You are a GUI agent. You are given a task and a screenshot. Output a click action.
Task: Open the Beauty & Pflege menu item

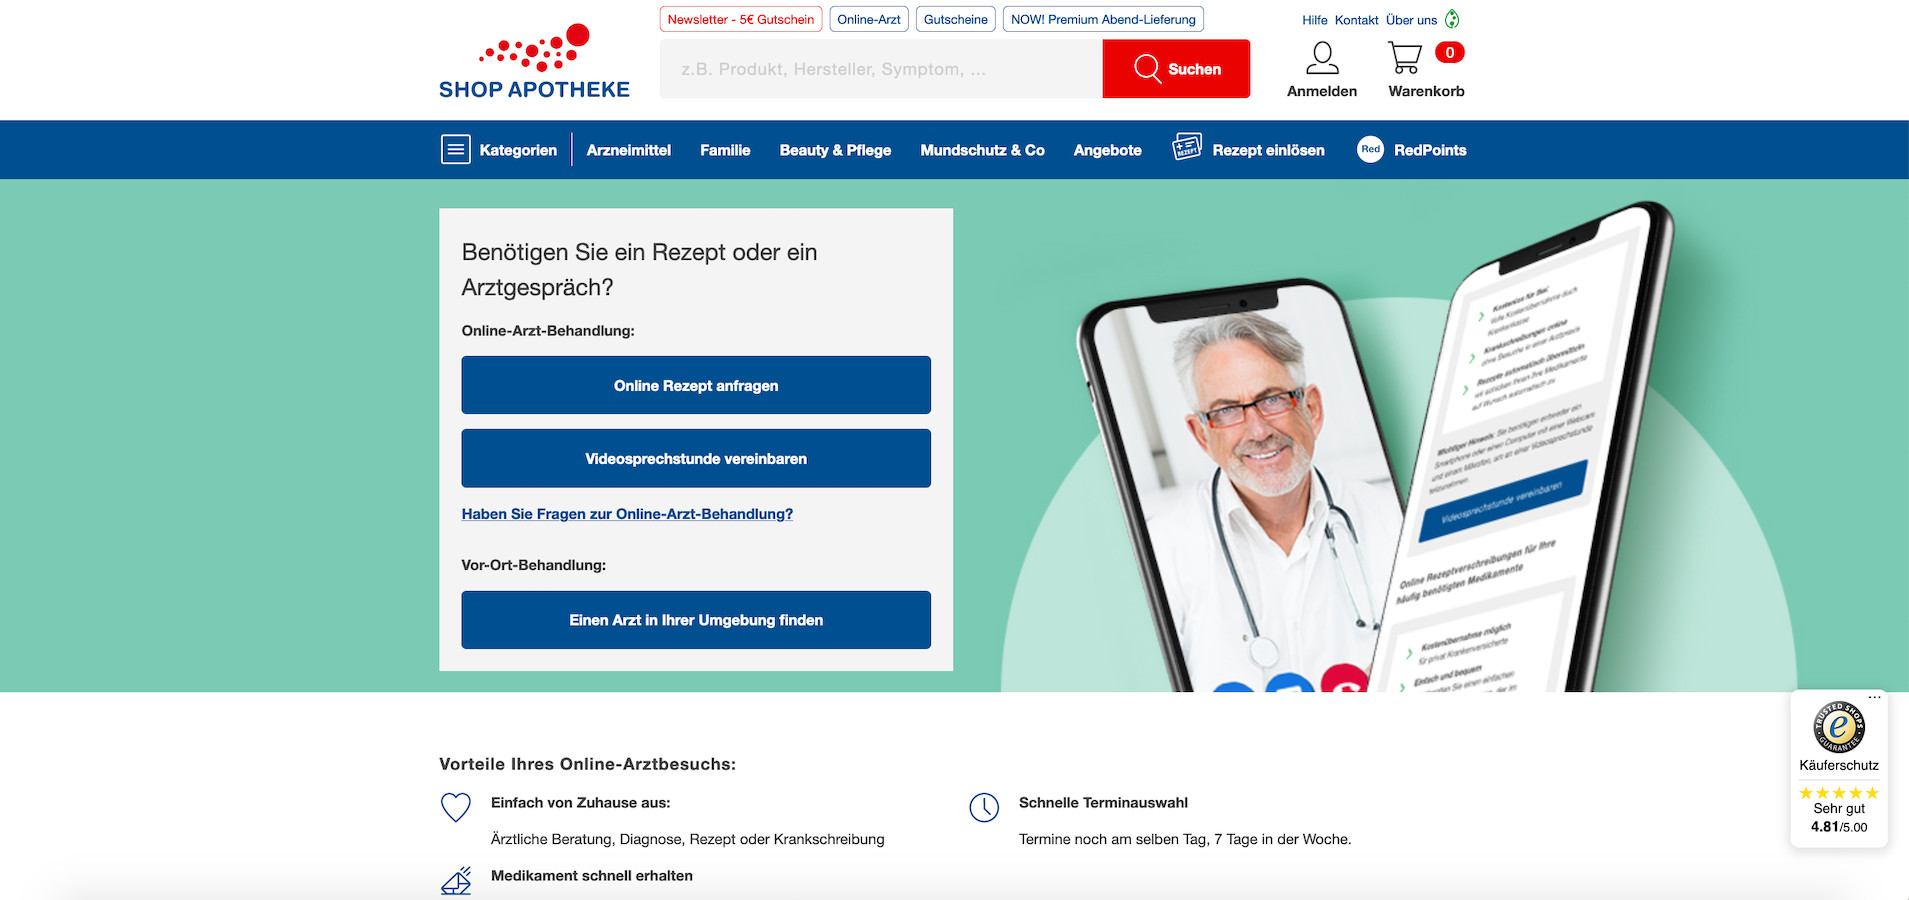[835, 150]
